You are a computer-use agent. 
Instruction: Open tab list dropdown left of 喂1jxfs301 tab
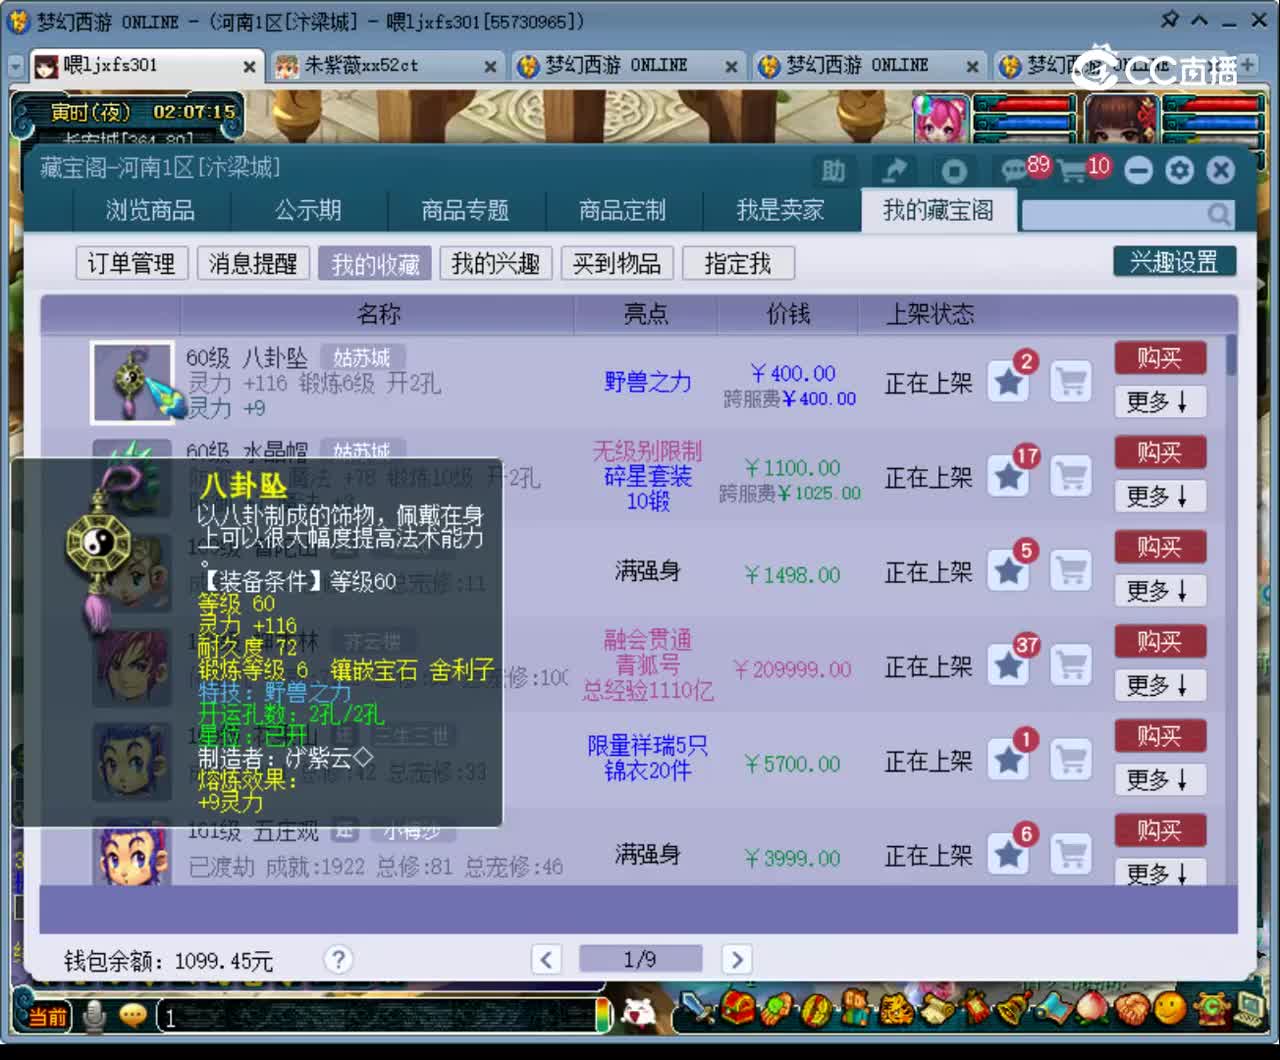(16, 66)
